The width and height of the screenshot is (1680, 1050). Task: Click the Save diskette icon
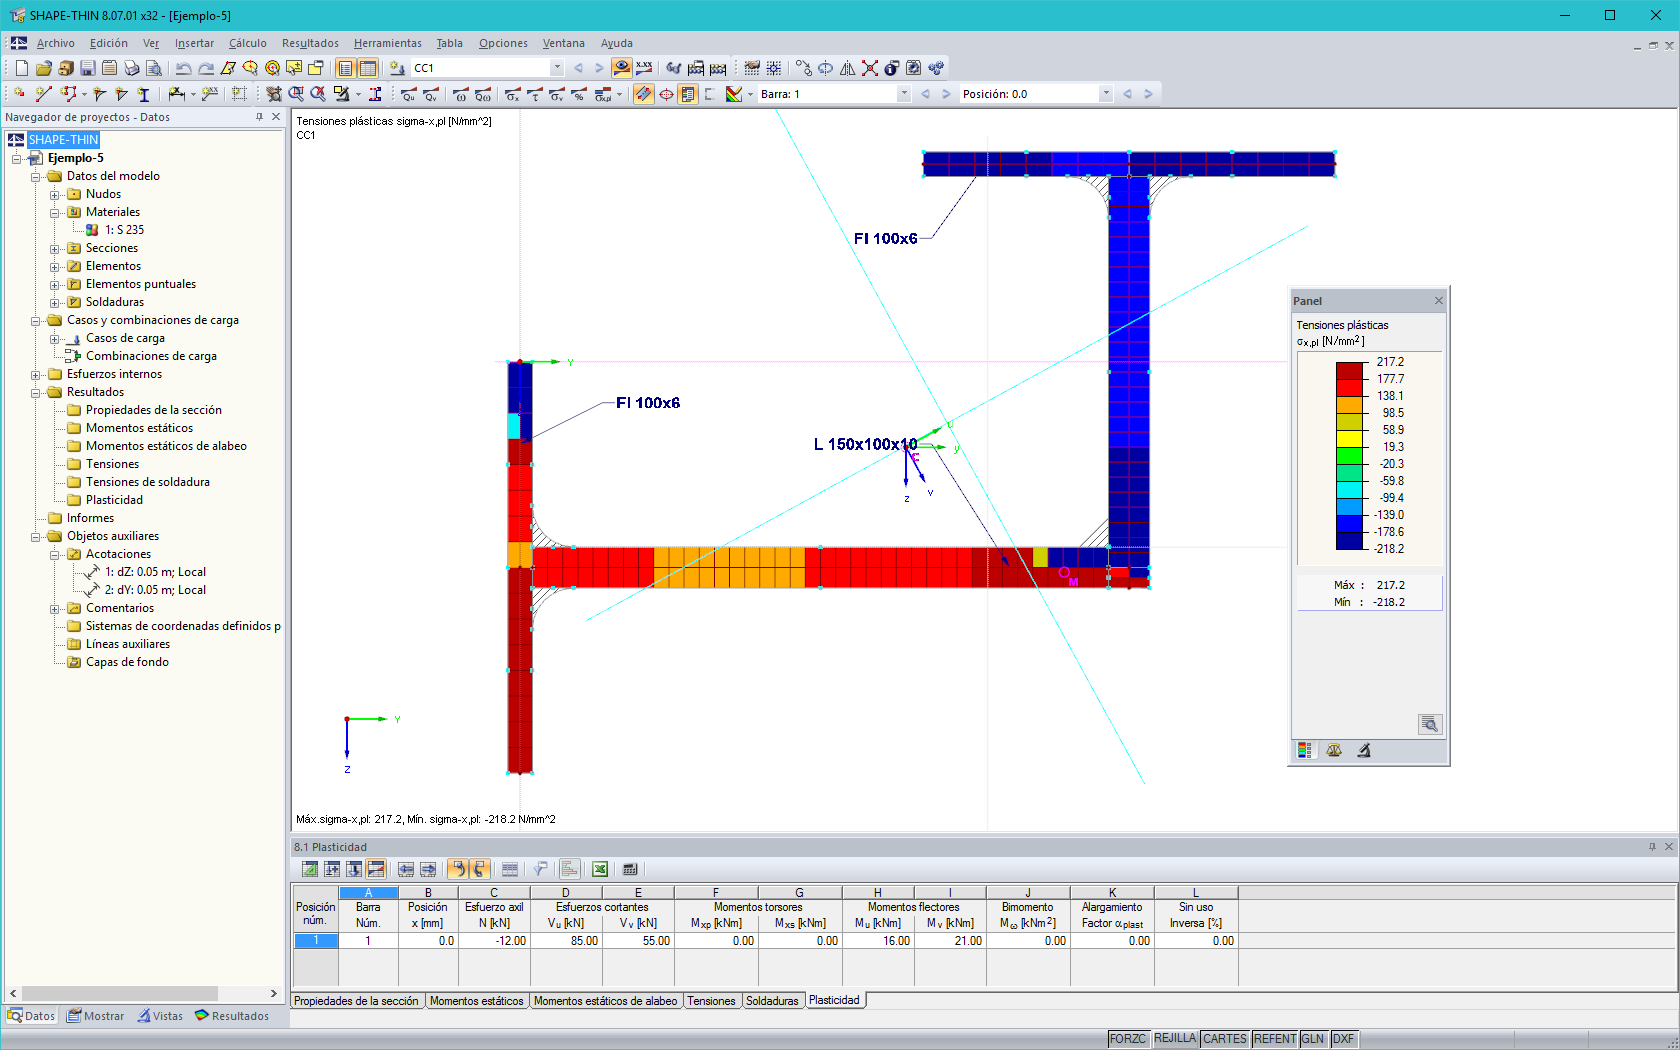point(88,68)
